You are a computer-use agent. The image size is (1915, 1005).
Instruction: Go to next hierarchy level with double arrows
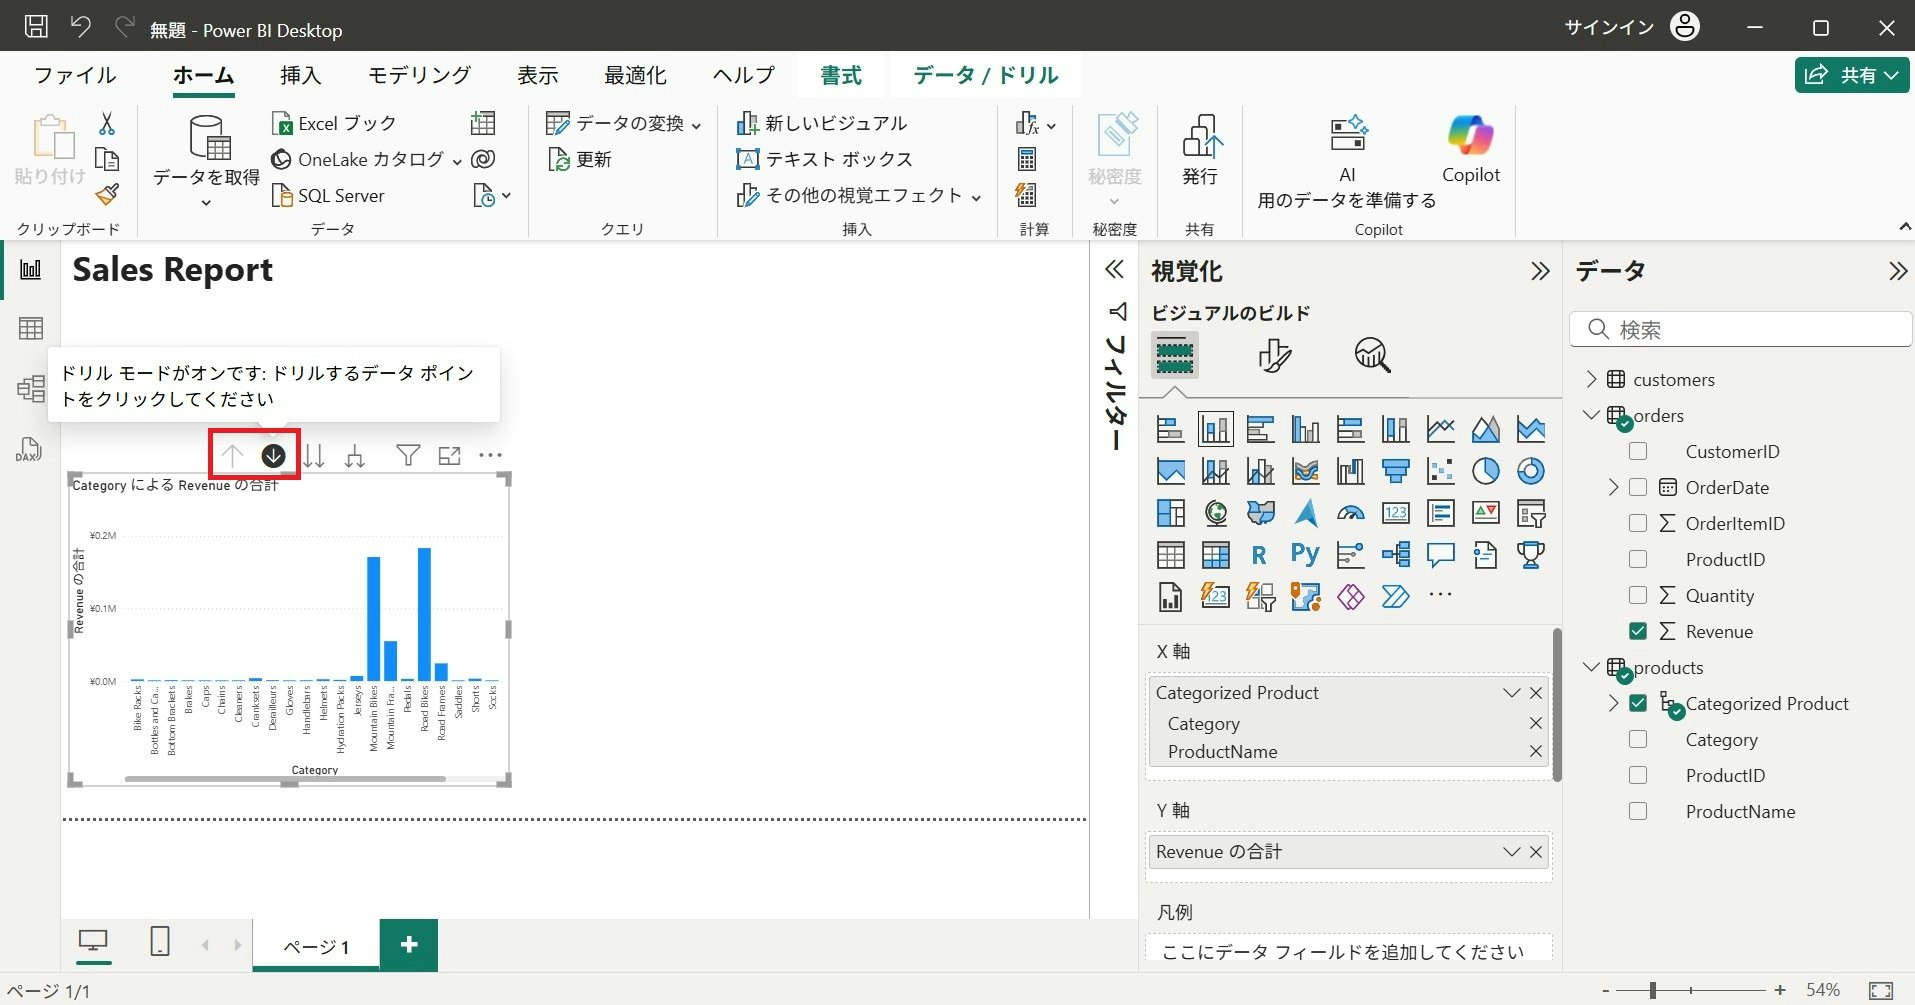coord(314,456)
